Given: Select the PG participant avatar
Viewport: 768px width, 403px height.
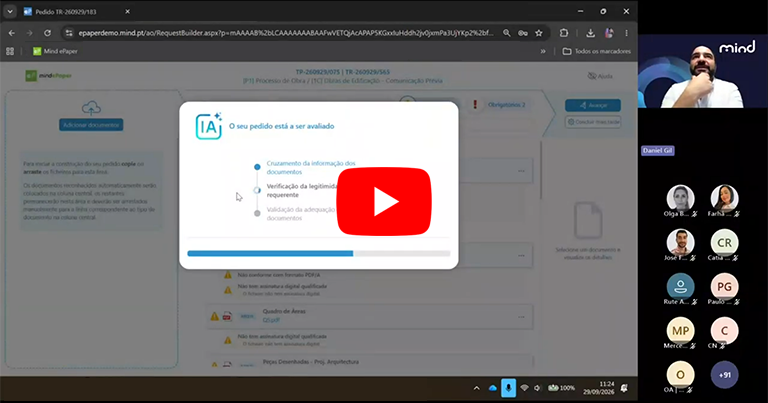Looking at the screenshot, I should click(724, 286).
